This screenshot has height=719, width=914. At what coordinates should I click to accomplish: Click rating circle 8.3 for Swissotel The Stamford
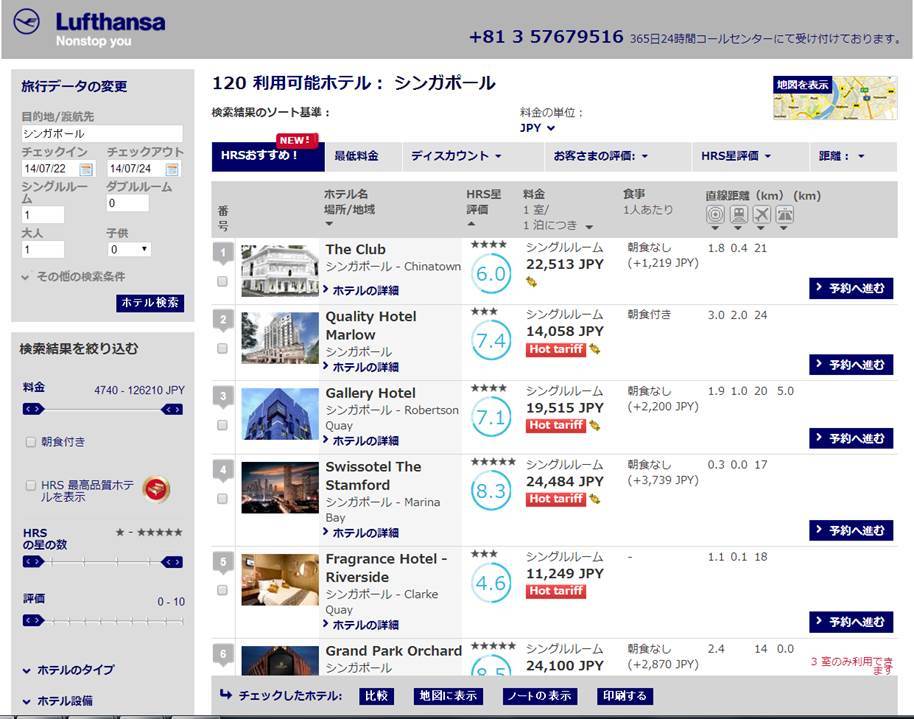tap(491, 491)
